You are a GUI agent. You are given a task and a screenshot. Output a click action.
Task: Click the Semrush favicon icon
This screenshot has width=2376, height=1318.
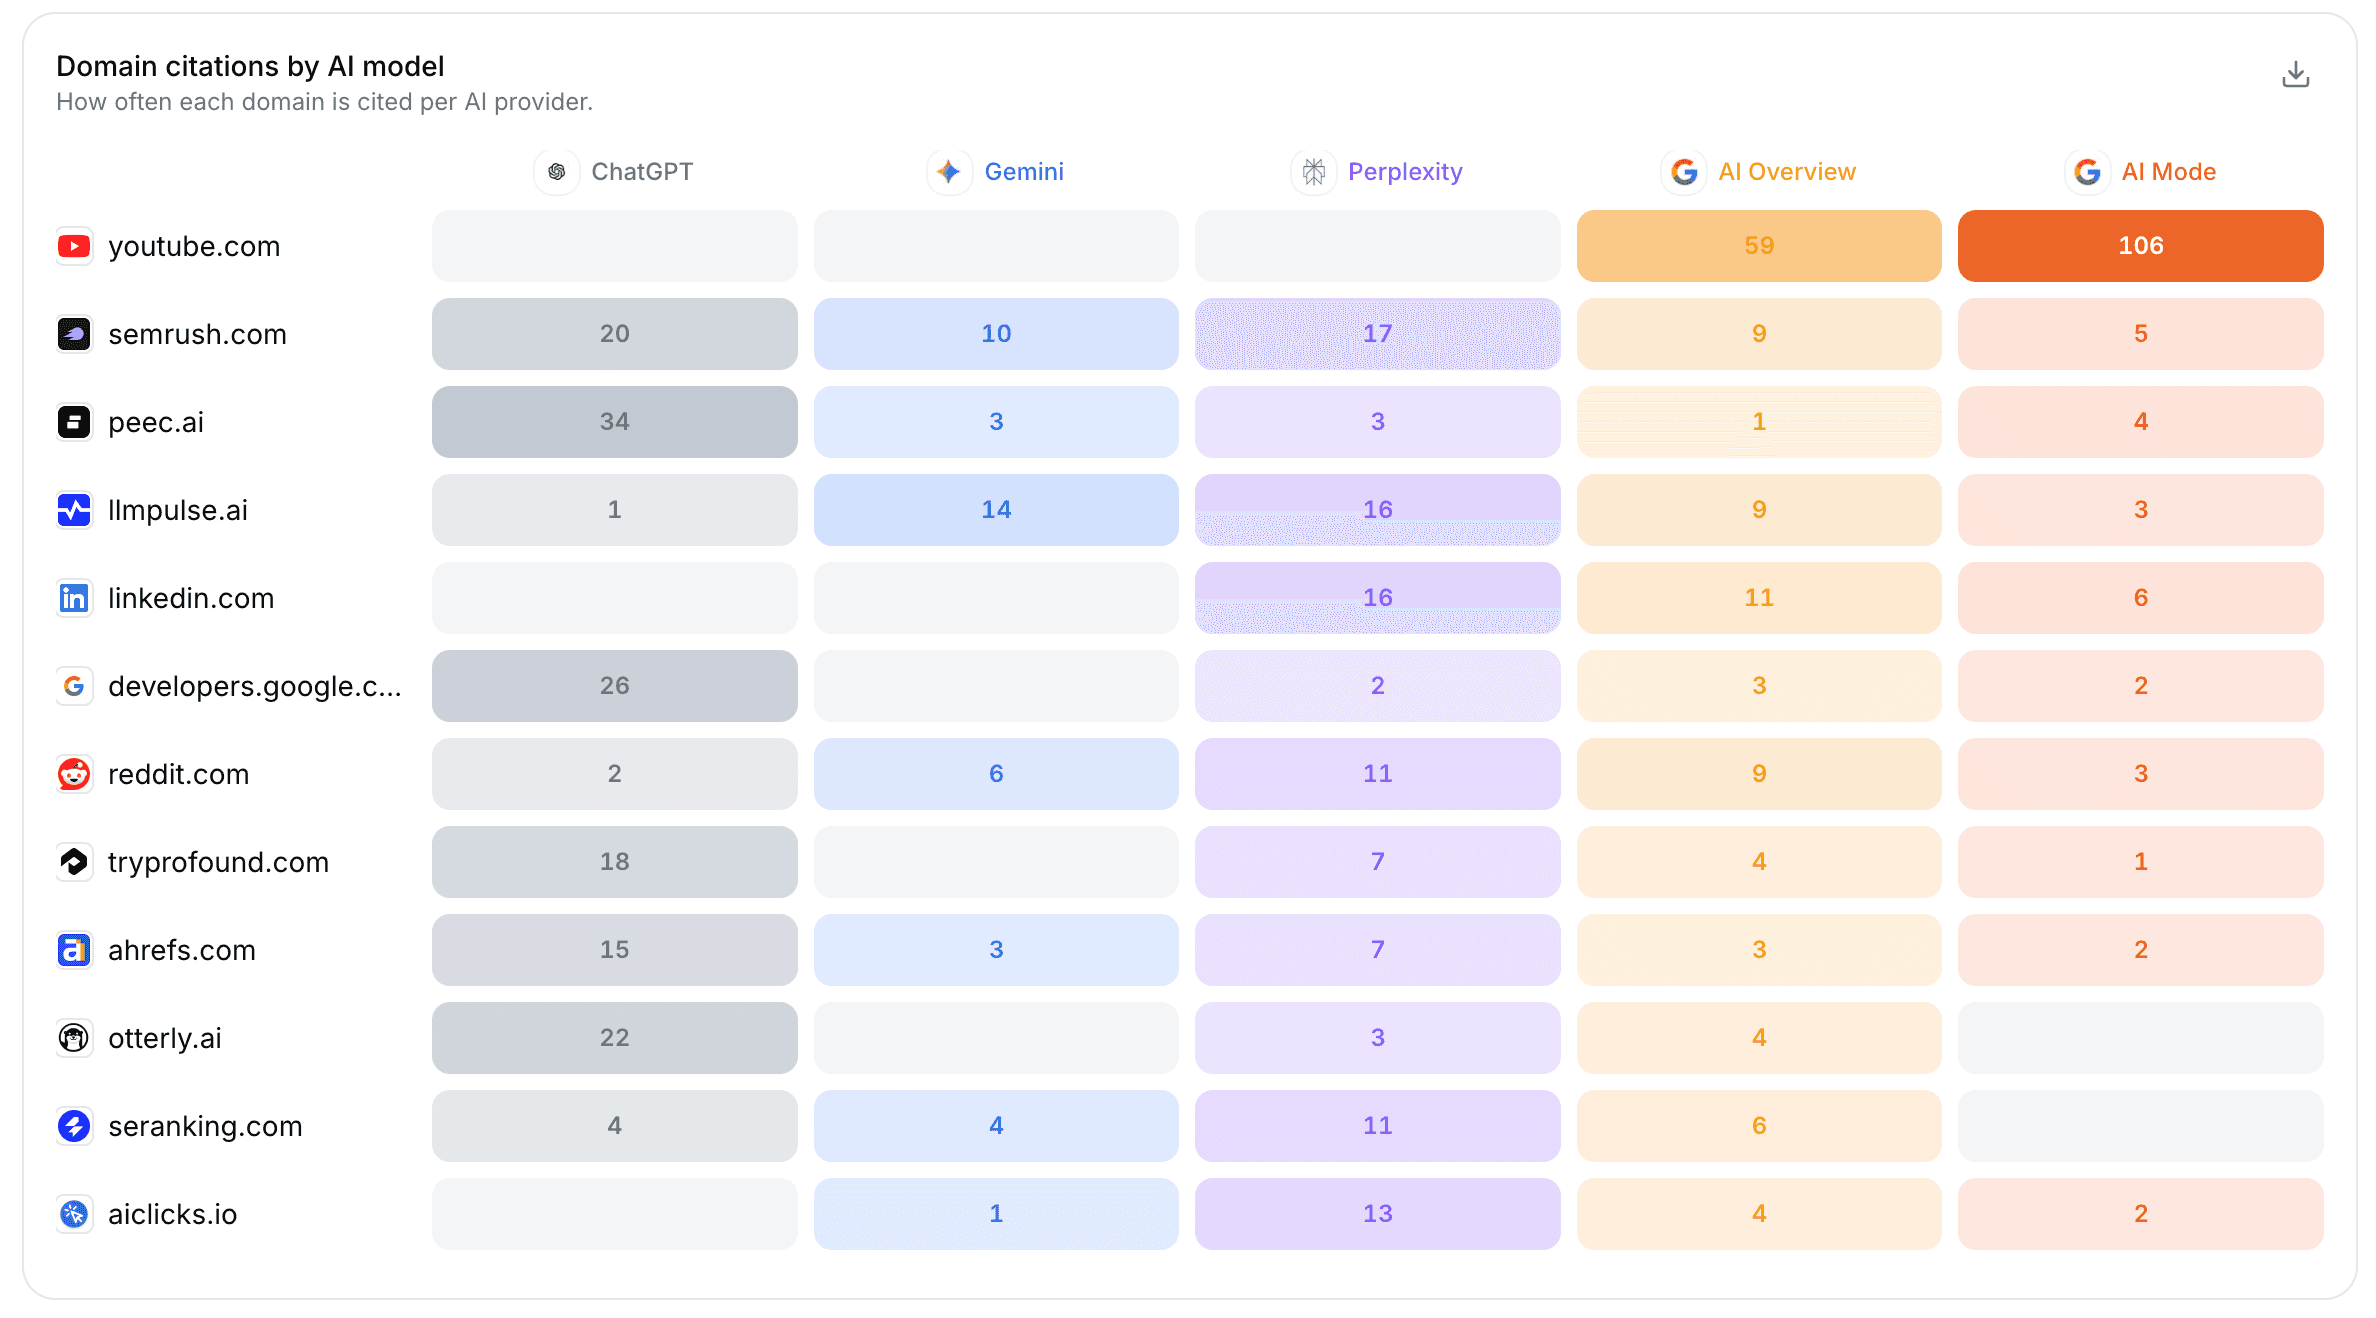pos(74,334)
